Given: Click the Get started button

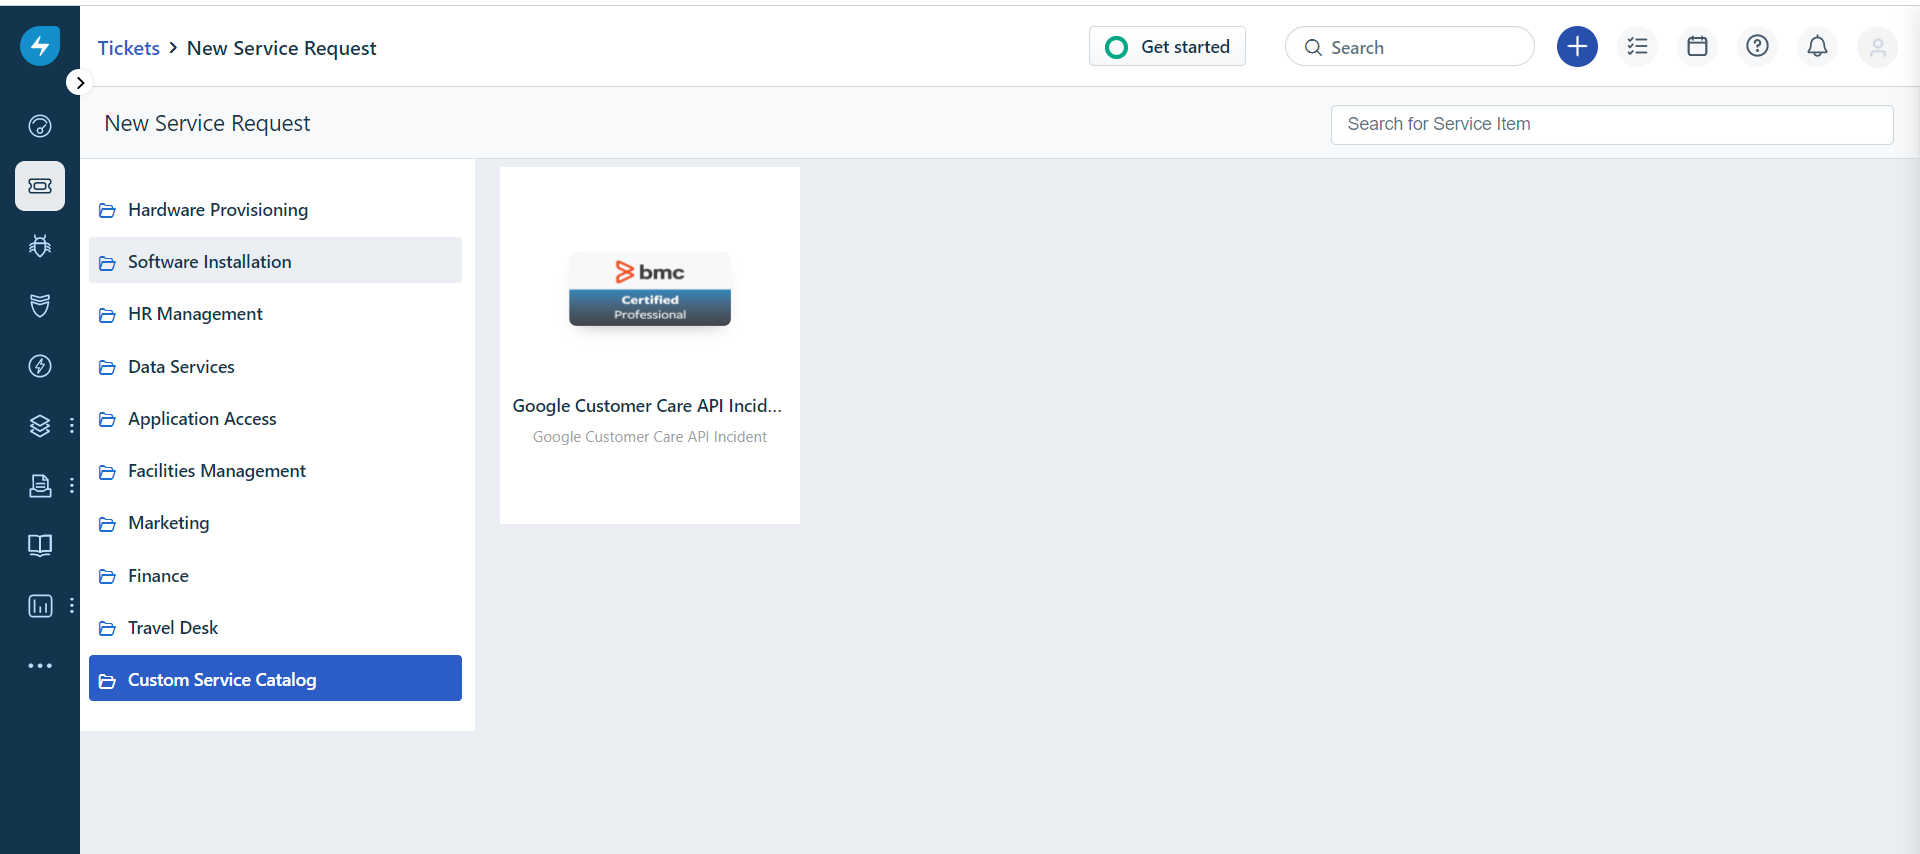Looking at the screenshot, I should click(x=1167, y=47).
